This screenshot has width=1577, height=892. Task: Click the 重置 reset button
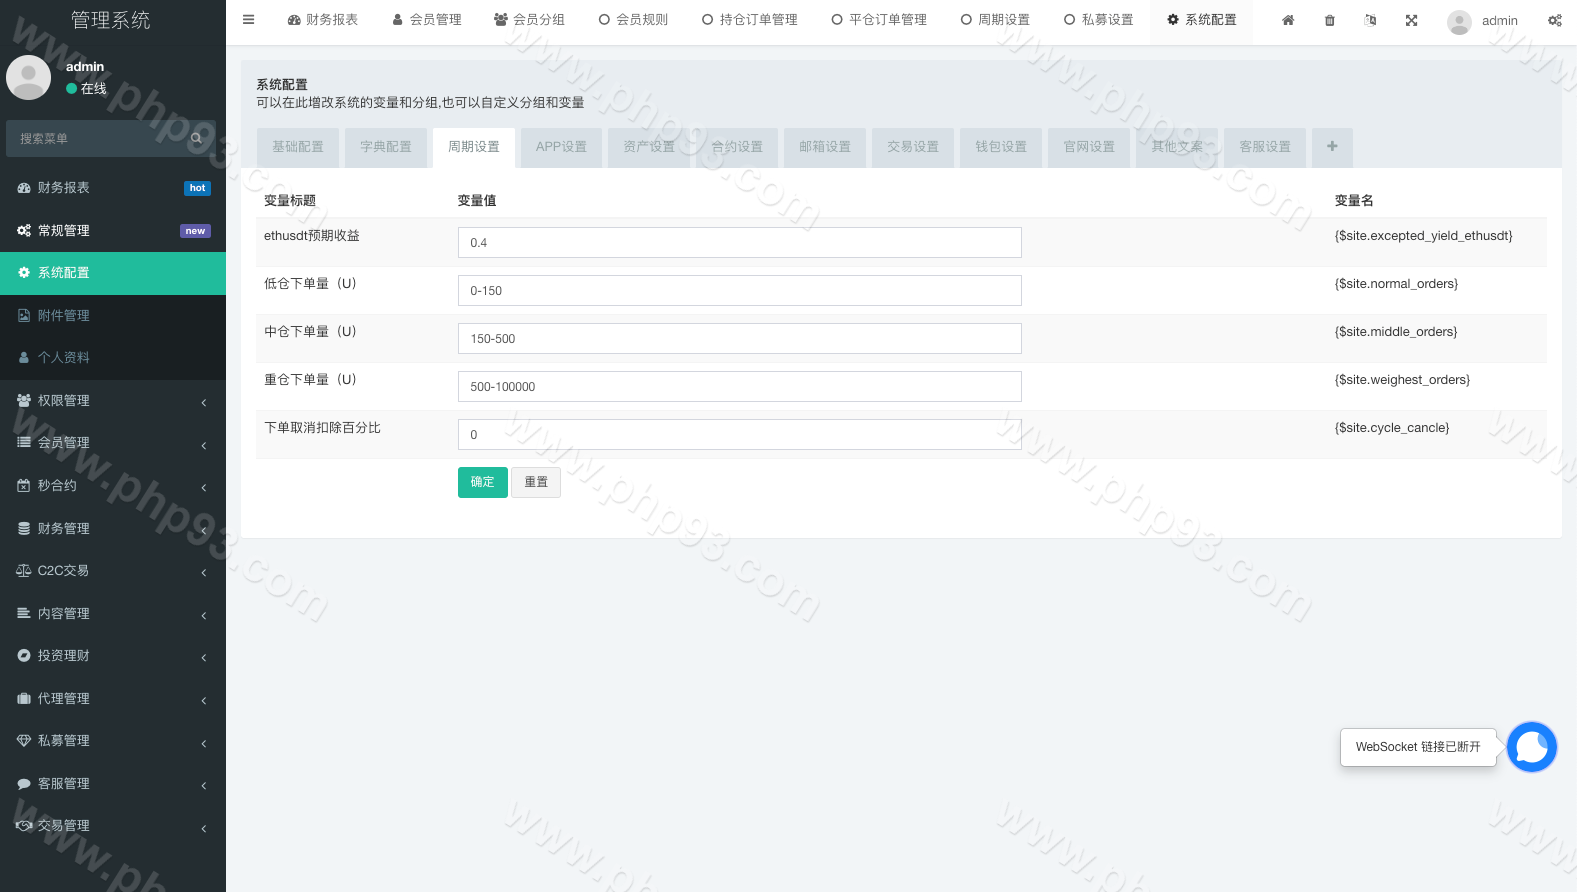click(536, 482)
